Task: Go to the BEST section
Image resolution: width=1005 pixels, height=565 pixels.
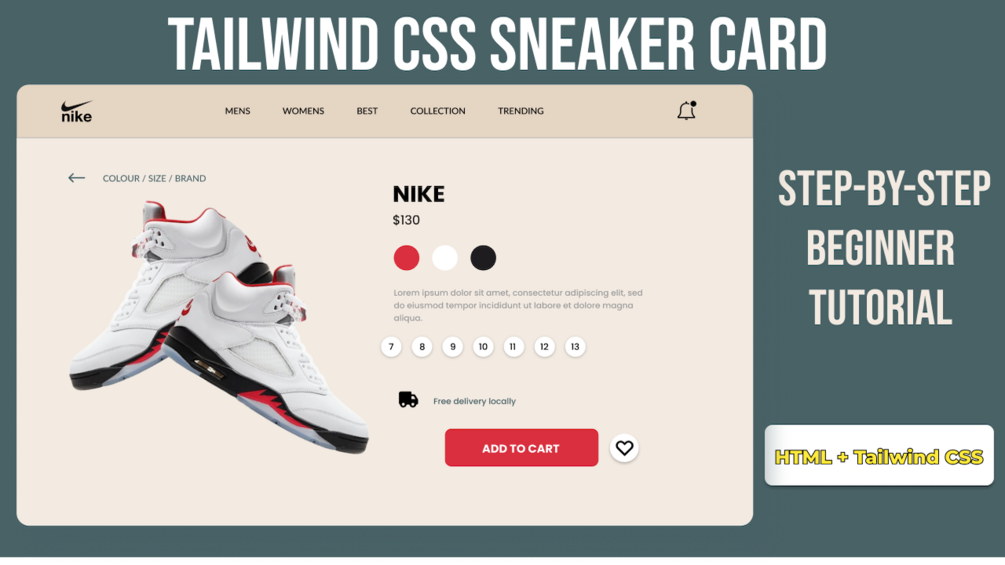Action: click(367, 111)
